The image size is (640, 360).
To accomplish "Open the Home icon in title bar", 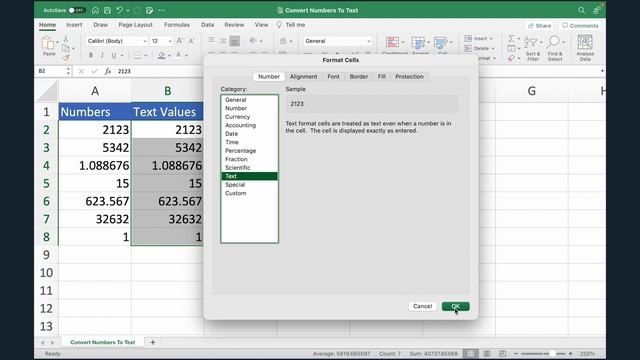I will tap(95, 10).
